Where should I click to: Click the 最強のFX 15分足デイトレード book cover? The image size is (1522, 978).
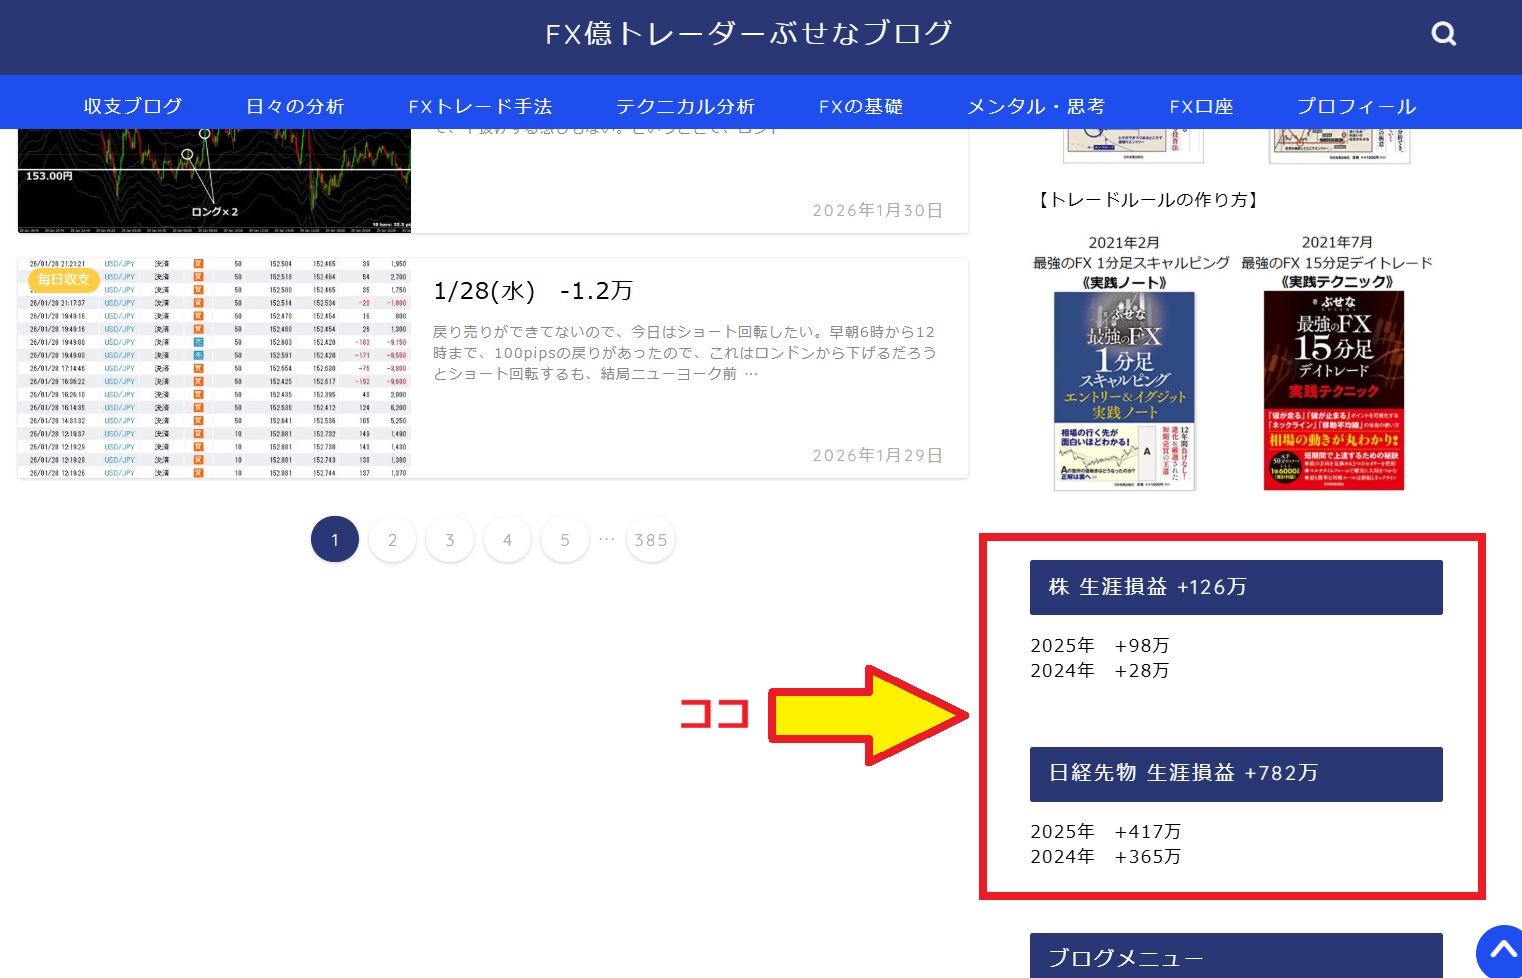(1334, 390)
